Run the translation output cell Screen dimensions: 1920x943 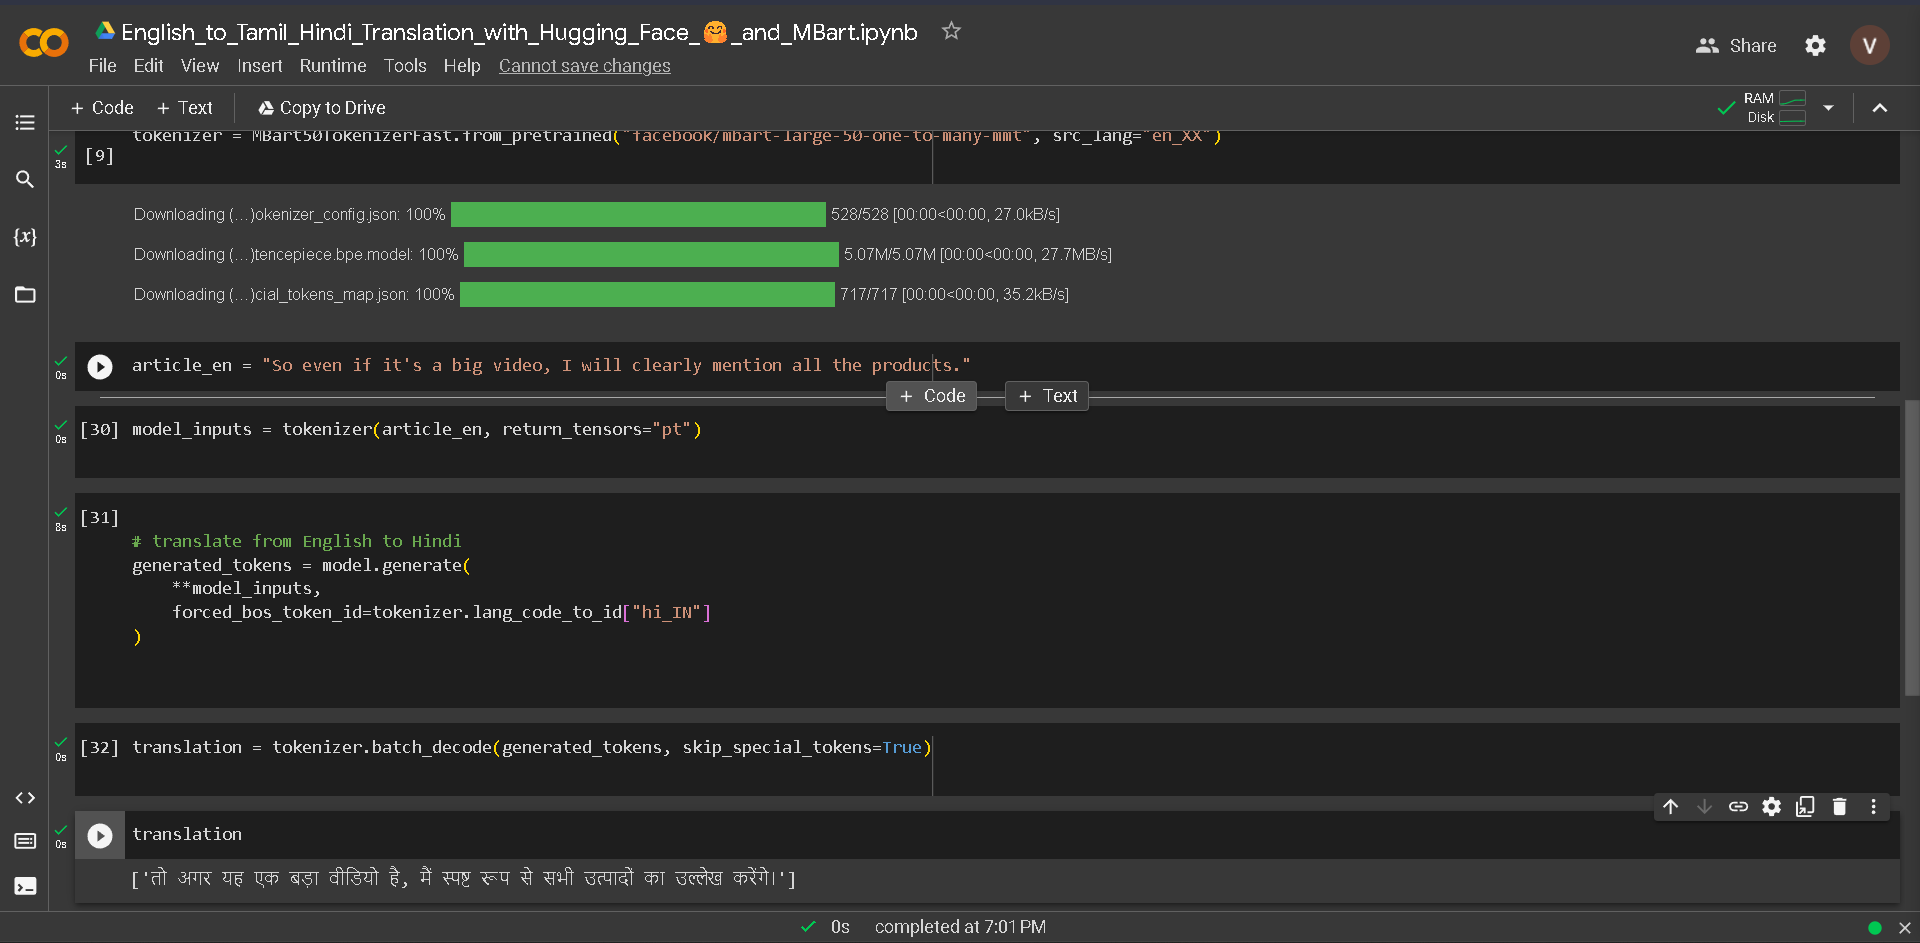click(99, 835)
